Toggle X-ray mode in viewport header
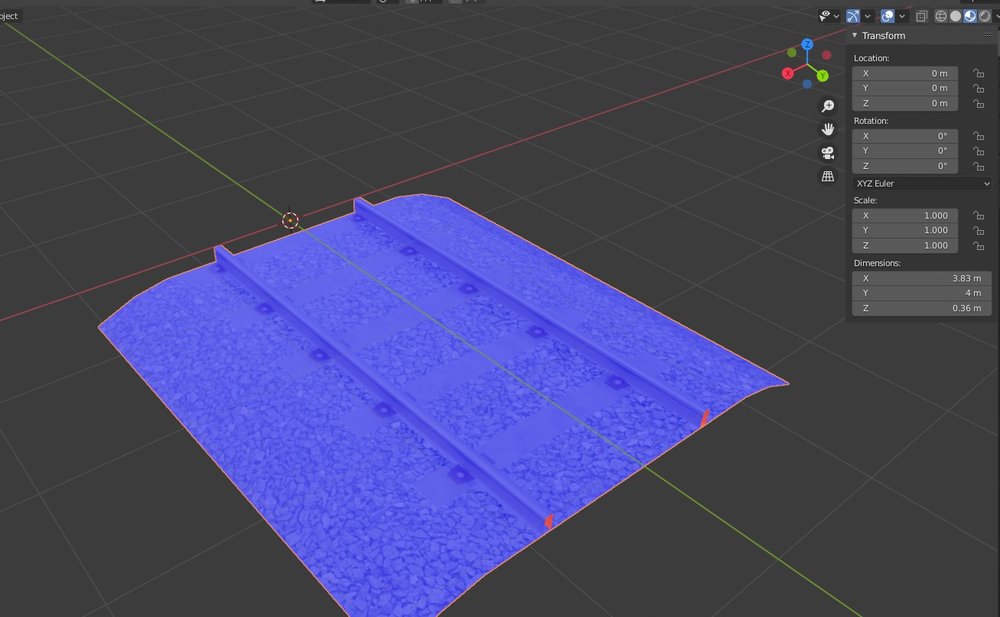This screenshot has width=1000, height=617. point(921,16)
